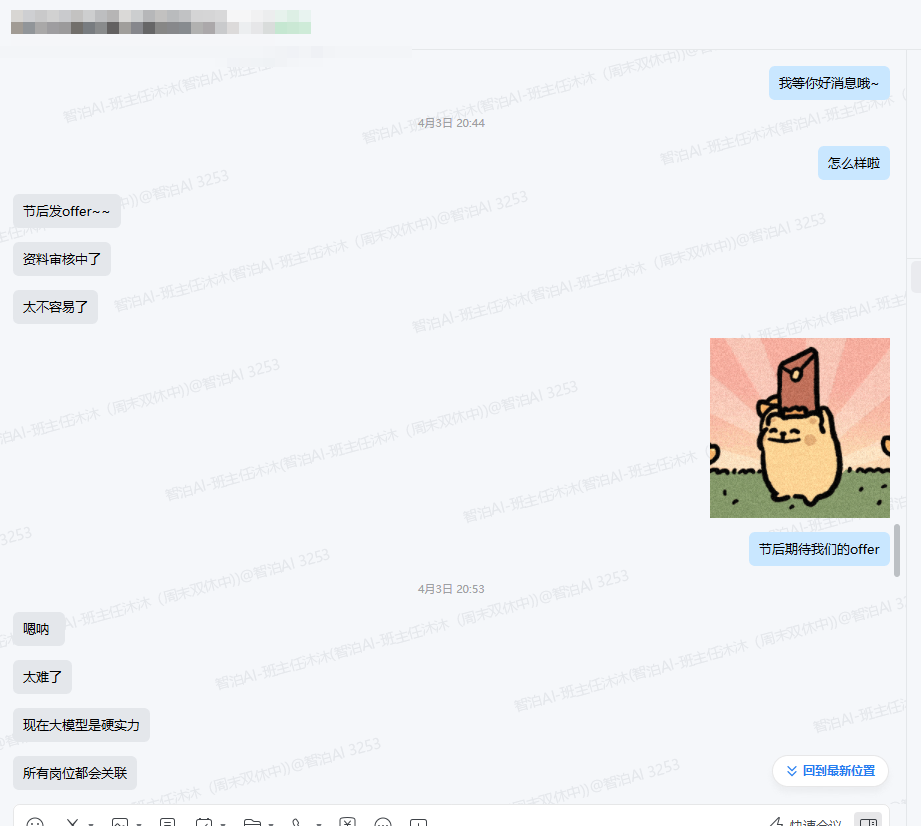Click the 回到最新位置 button
The width and height of the screenshot is (921, 826).
point(830,770)
